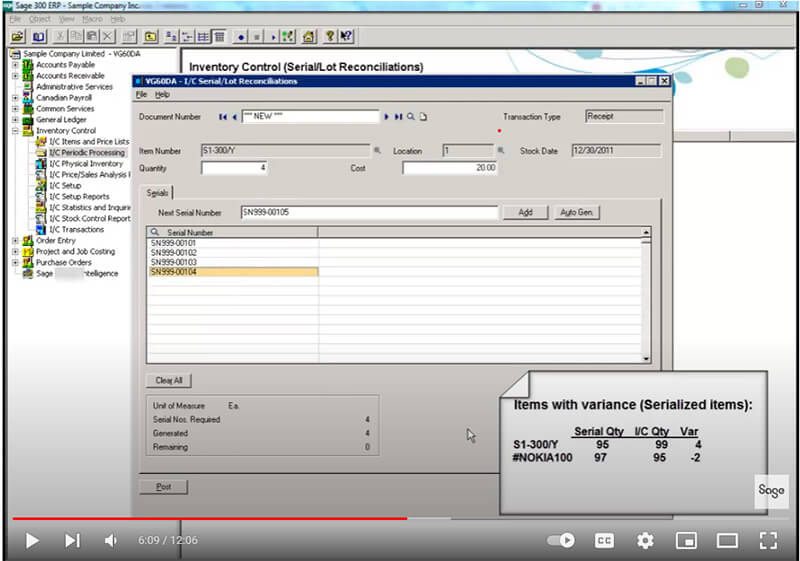
Task: Click the run macro arrow icon
Action: (272, 37)
